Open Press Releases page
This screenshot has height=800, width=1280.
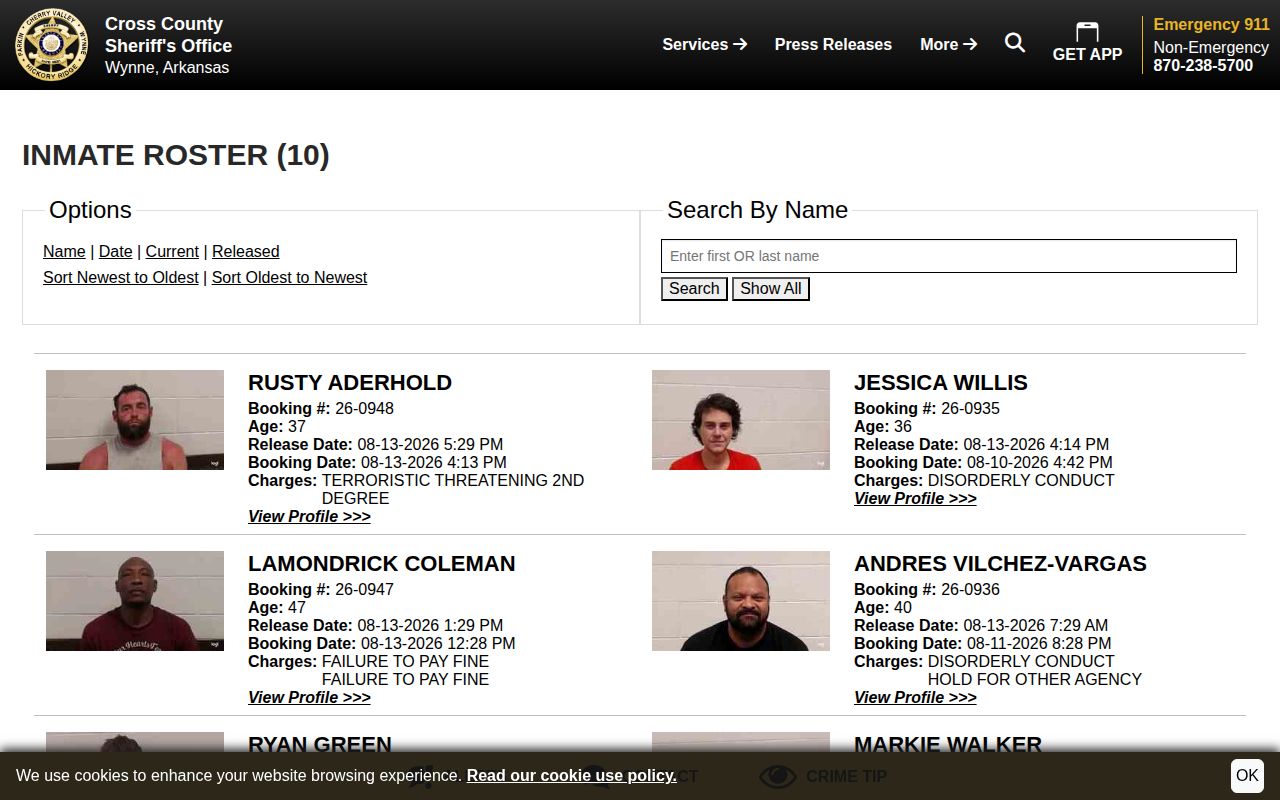(x=833, y=44)
